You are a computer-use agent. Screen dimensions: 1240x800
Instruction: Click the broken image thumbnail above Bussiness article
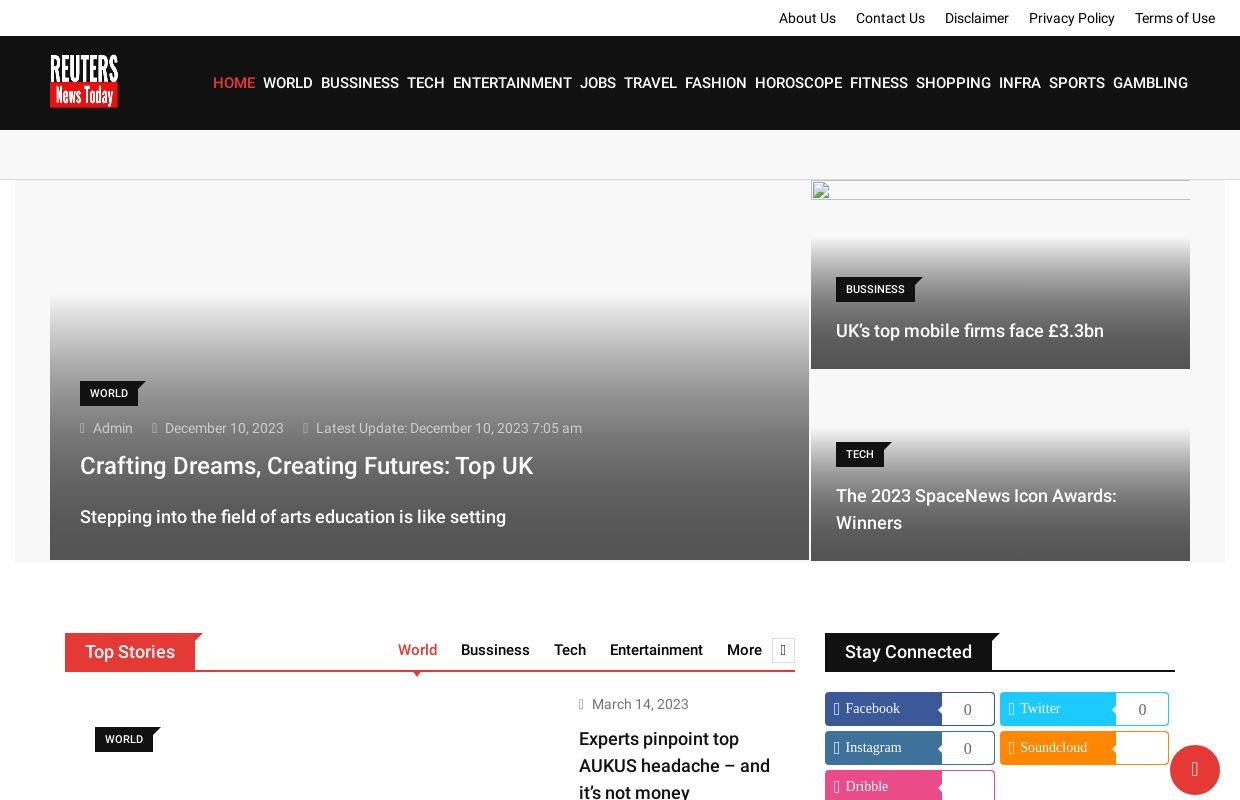(x=821, y=191)
